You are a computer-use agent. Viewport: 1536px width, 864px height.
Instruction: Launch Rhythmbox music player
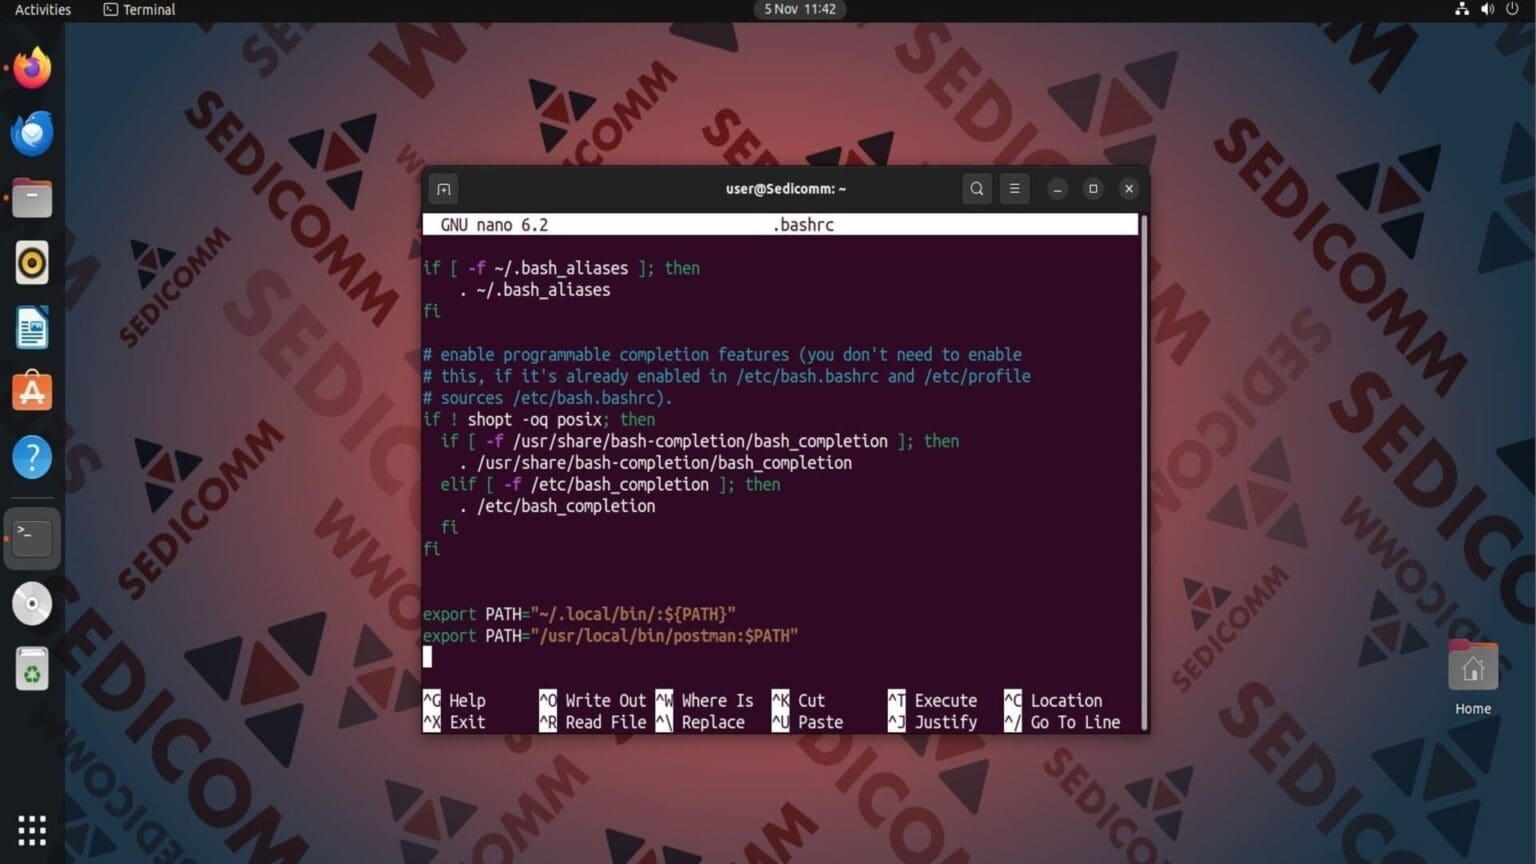(30, 261)
